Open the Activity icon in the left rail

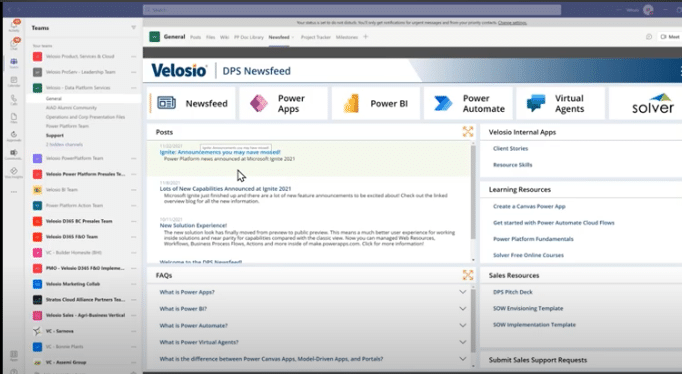(x=14, y=25)
